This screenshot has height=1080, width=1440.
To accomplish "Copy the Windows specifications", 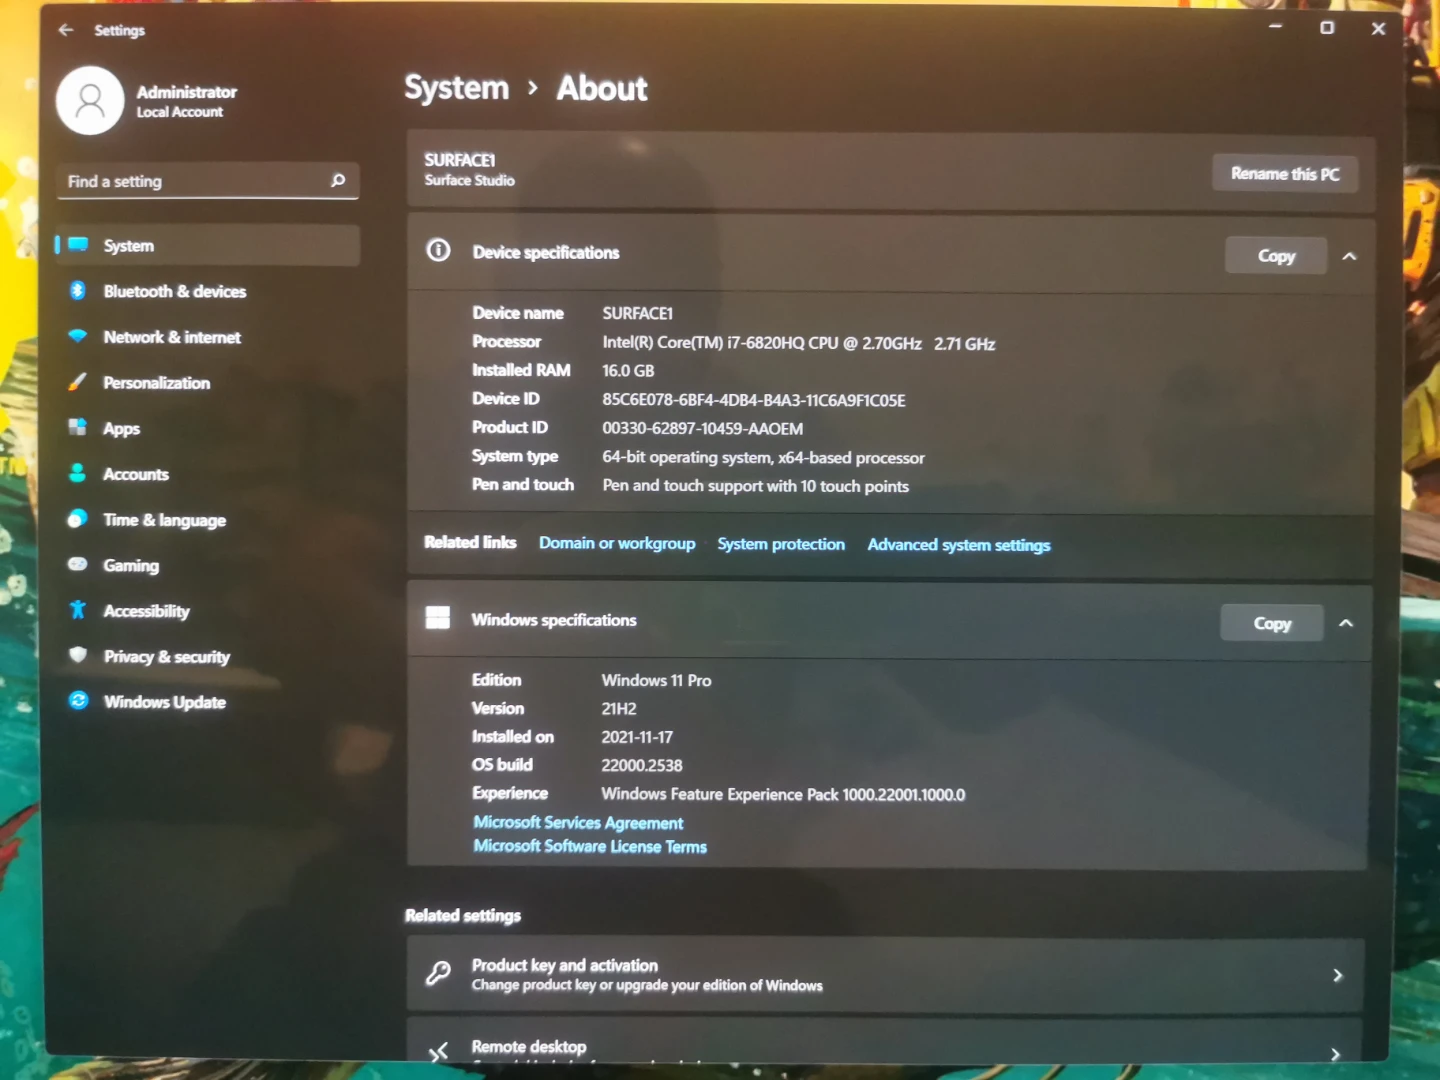I will [x=1272, y=623].
